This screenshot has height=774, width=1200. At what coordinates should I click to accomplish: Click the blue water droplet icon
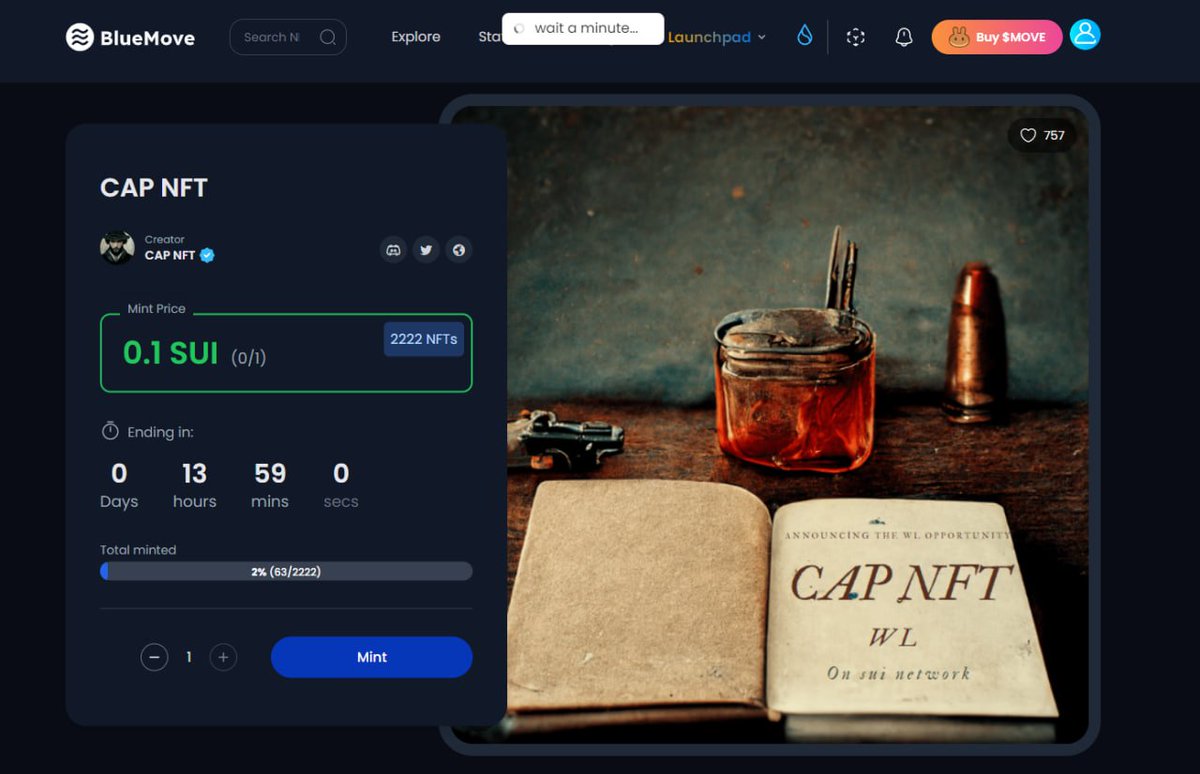[805, 36]
